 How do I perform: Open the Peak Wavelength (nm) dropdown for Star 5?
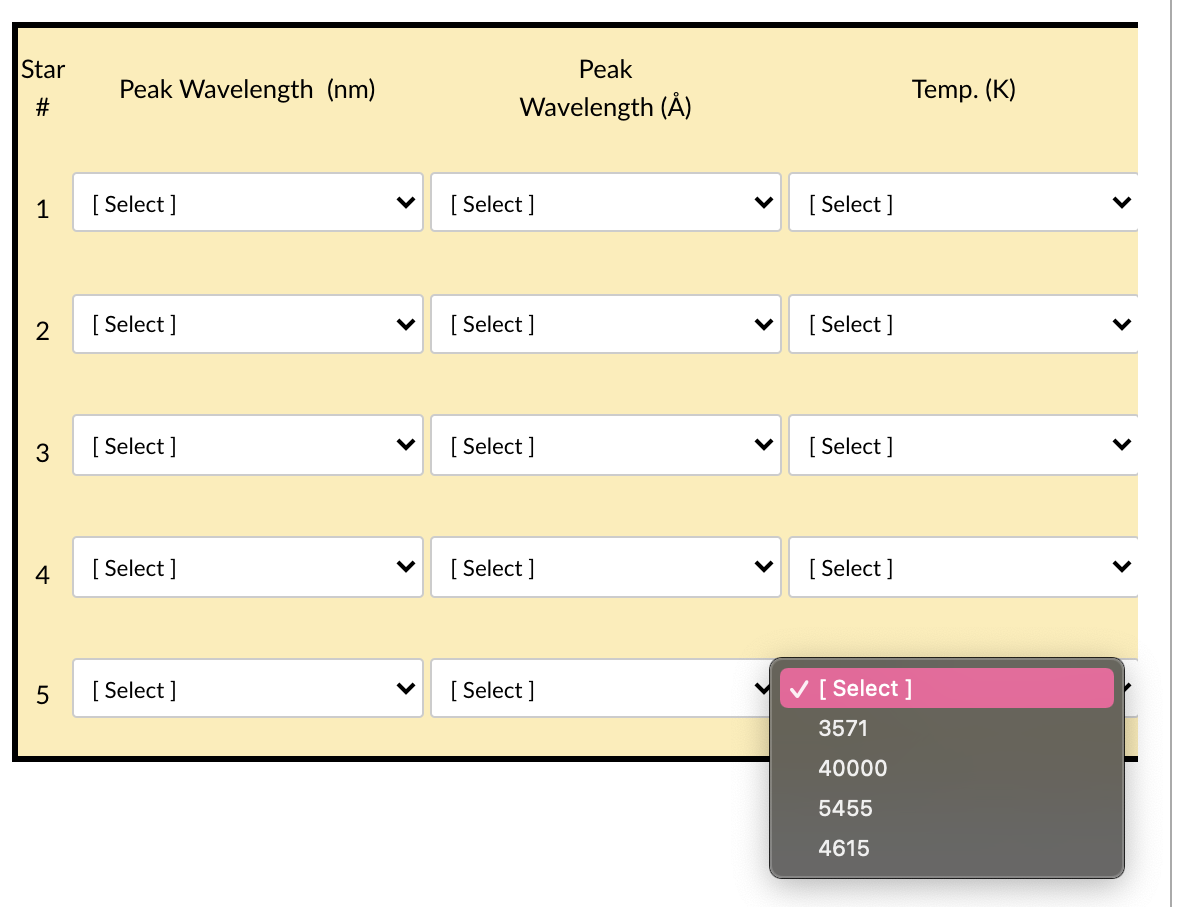coord(247,689)
